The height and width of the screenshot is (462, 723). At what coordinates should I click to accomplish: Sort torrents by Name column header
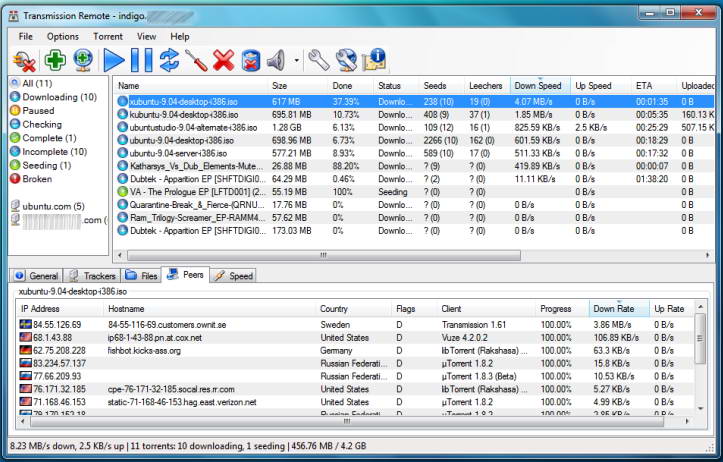190,86
